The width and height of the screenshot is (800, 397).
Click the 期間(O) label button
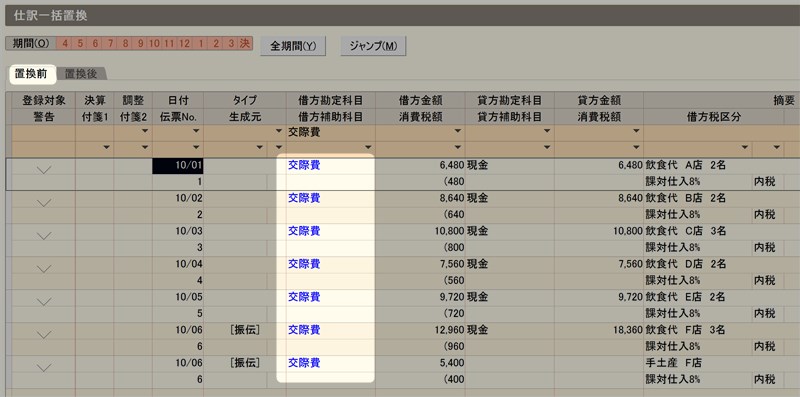click(x=31, y=43)
